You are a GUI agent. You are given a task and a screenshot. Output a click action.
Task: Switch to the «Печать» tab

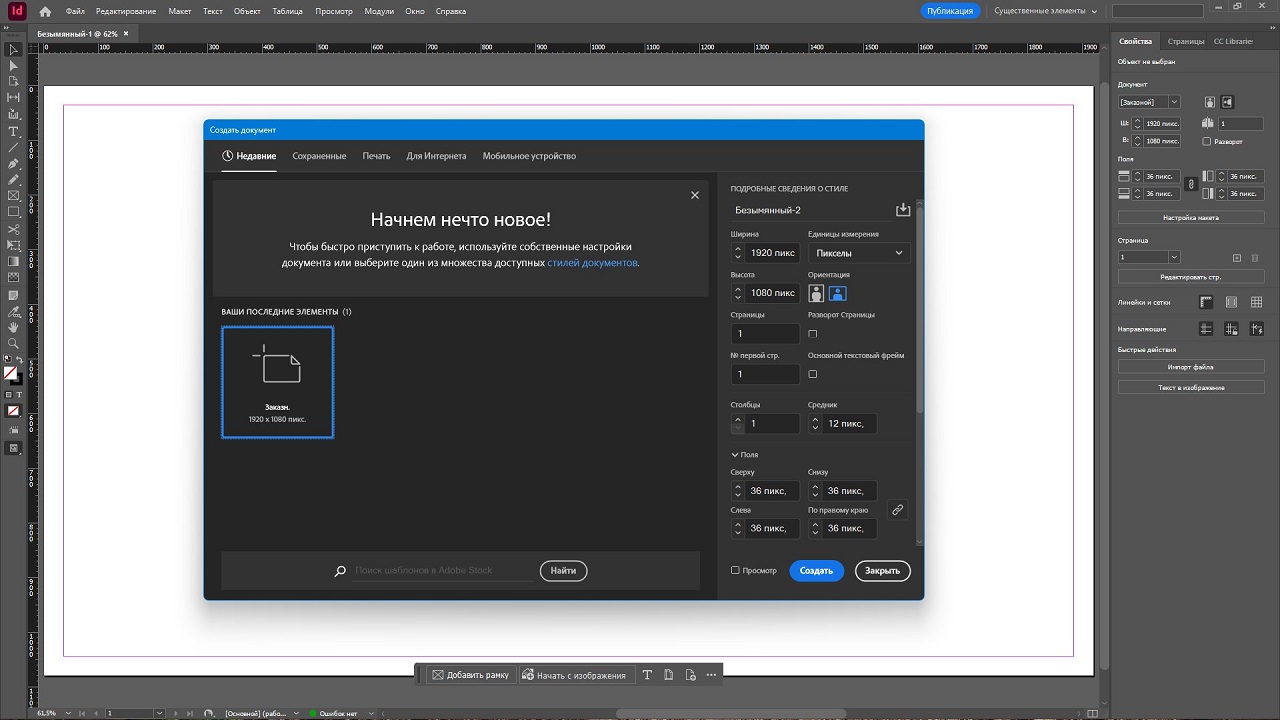coord(376,156)
